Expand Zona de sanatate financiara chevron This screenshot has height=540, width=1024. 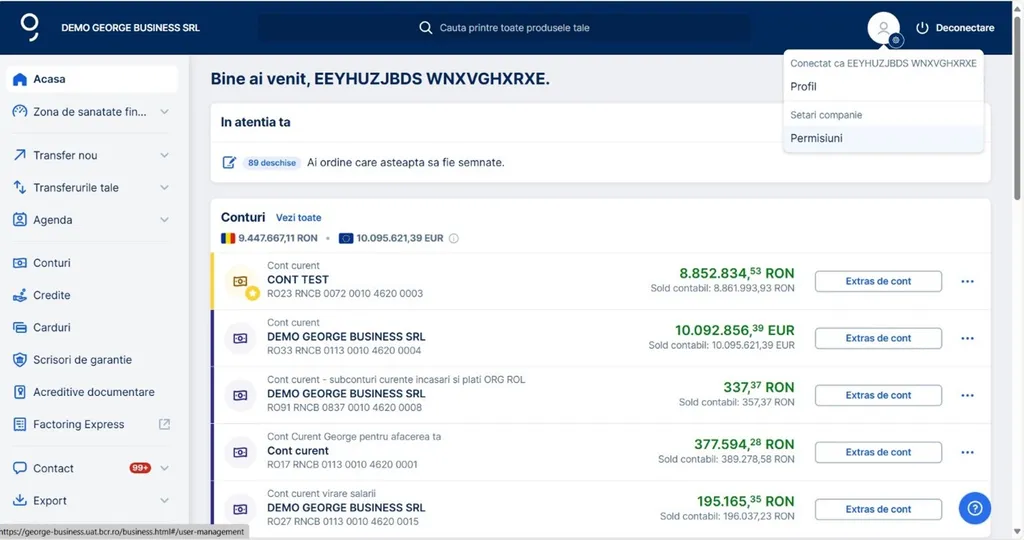165,112
